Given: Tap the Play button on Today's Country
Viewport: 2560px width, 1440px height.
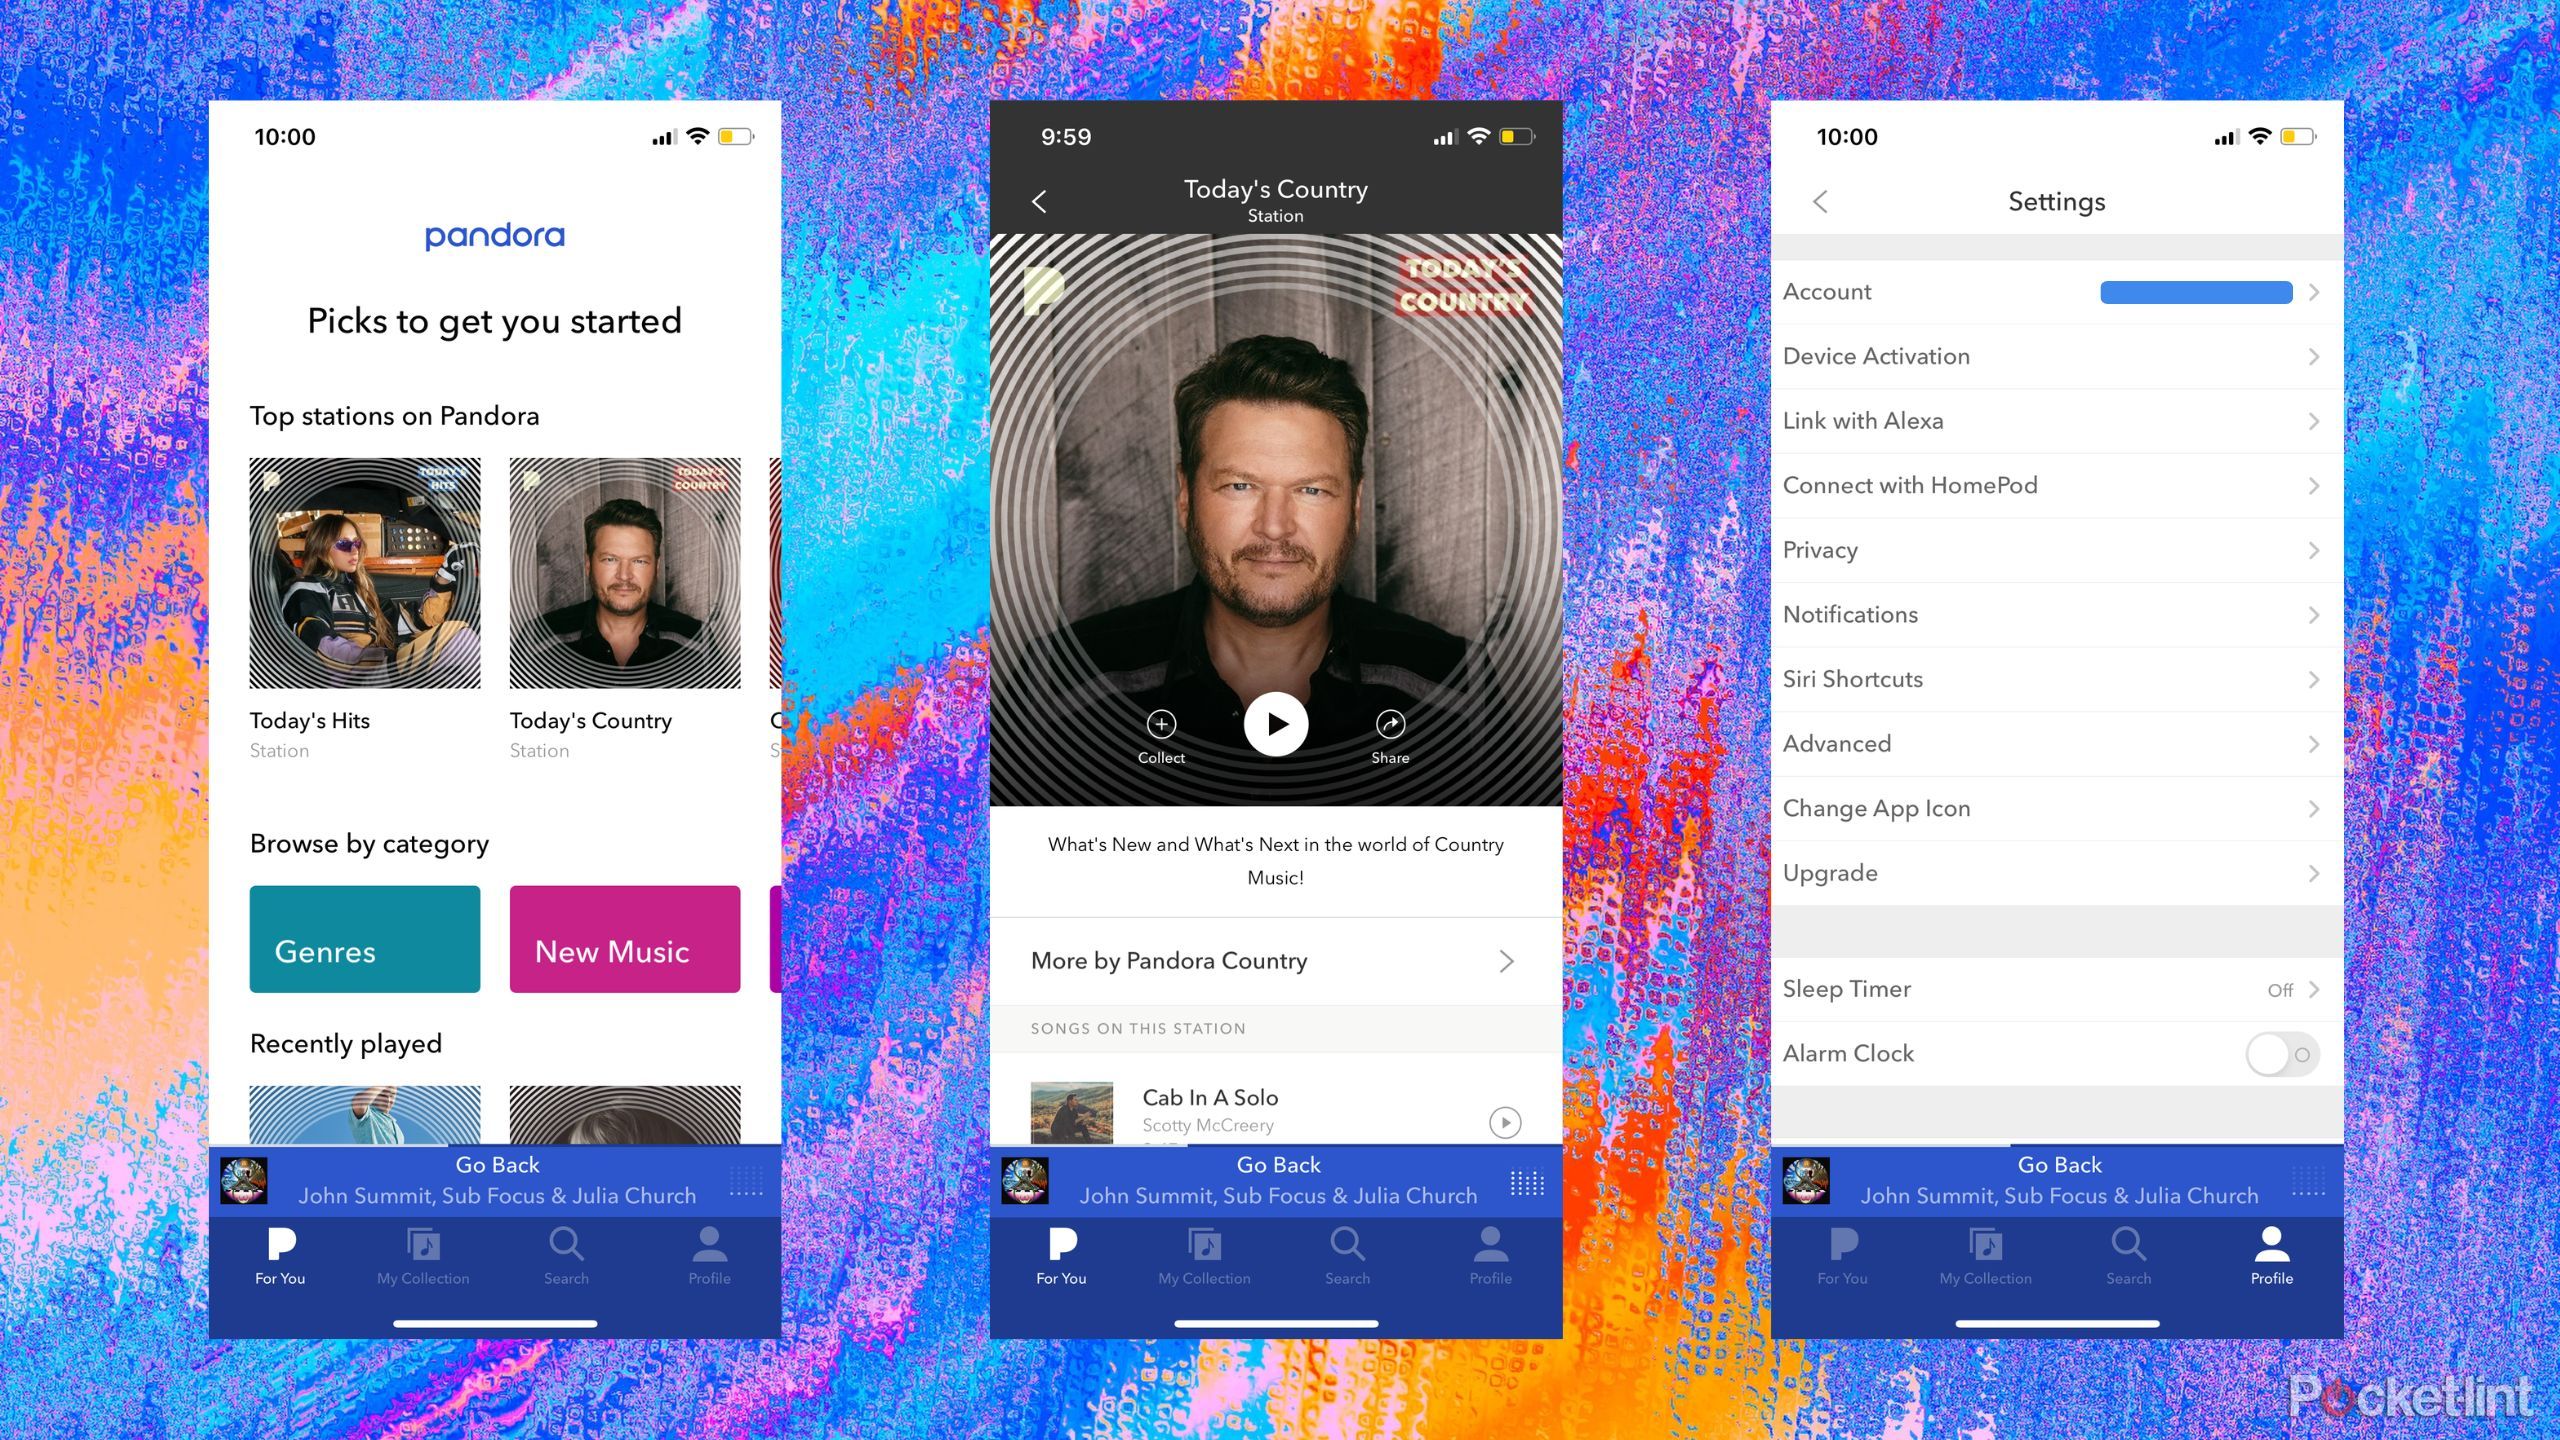Looking at the screenshot, I should pos(1276,724).
